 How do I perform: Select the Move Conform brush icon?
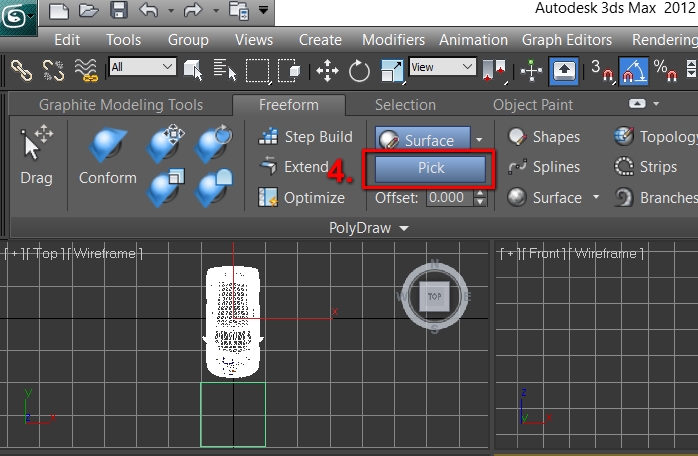point(166,142)
